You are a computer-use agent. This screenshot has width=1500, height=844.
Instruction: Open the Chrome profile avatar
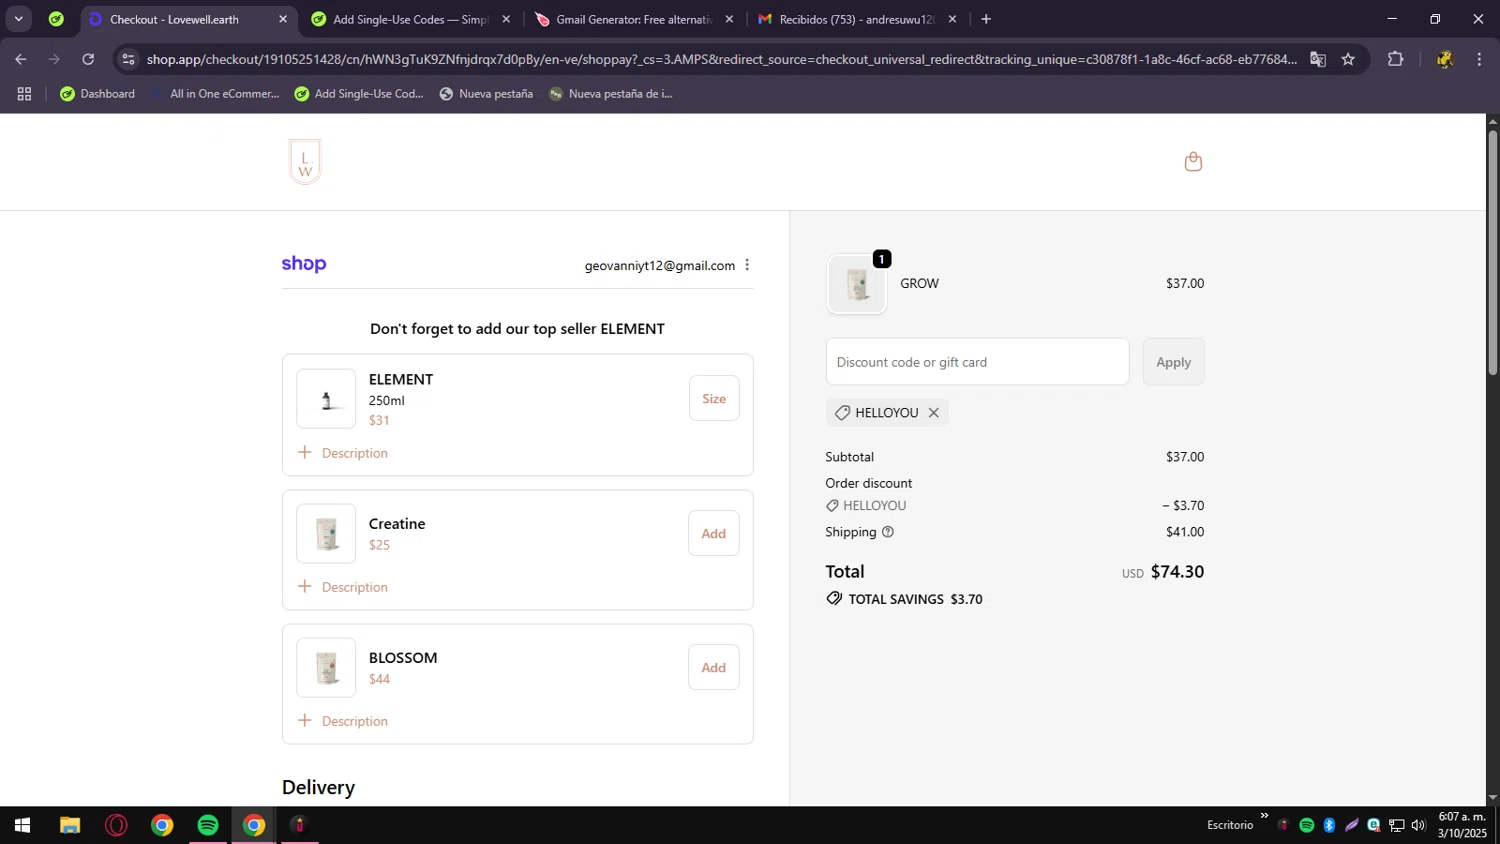click(x=1444, y=59)
